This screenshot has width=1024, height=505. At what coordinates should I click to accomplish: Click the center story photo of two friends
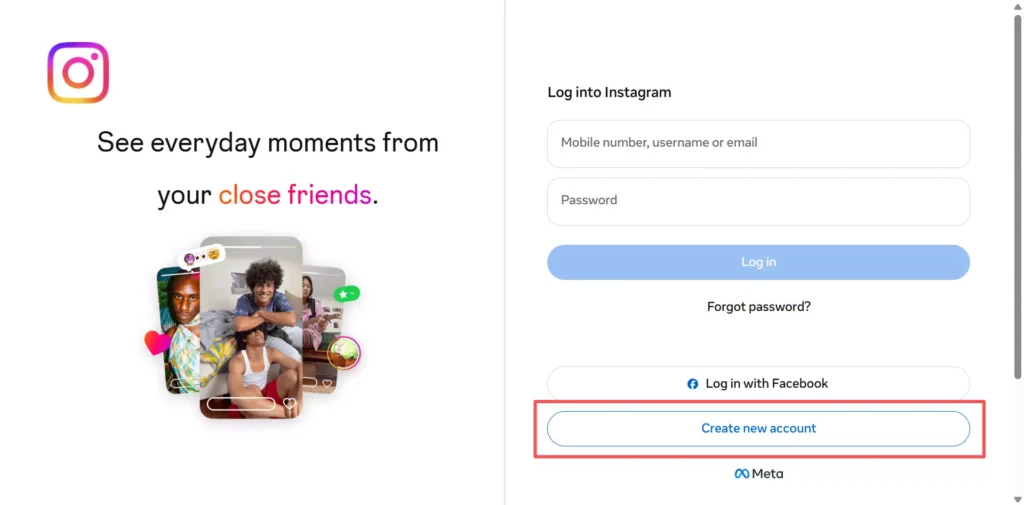[x=251, y=327]
